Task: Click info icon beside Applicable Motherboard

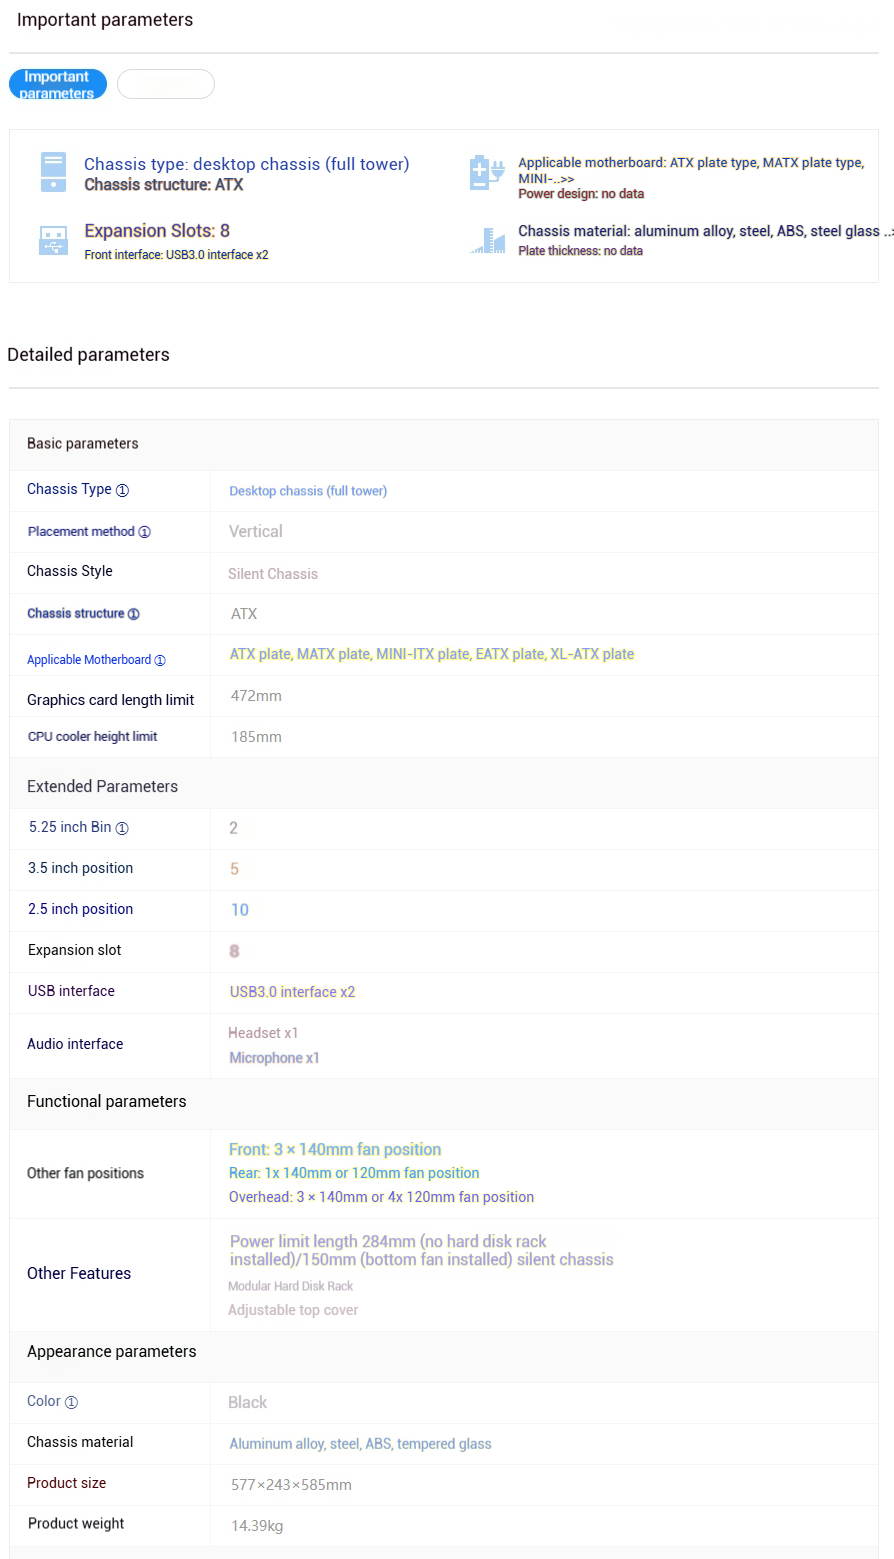Action: pos(160,660)
